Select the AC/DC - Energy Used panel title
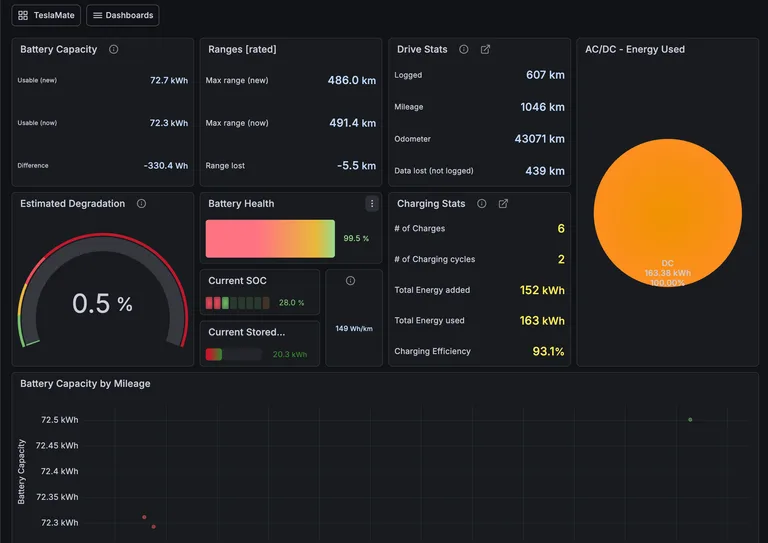This screenshot has width=768, height=543. click(x=635, y=49)
